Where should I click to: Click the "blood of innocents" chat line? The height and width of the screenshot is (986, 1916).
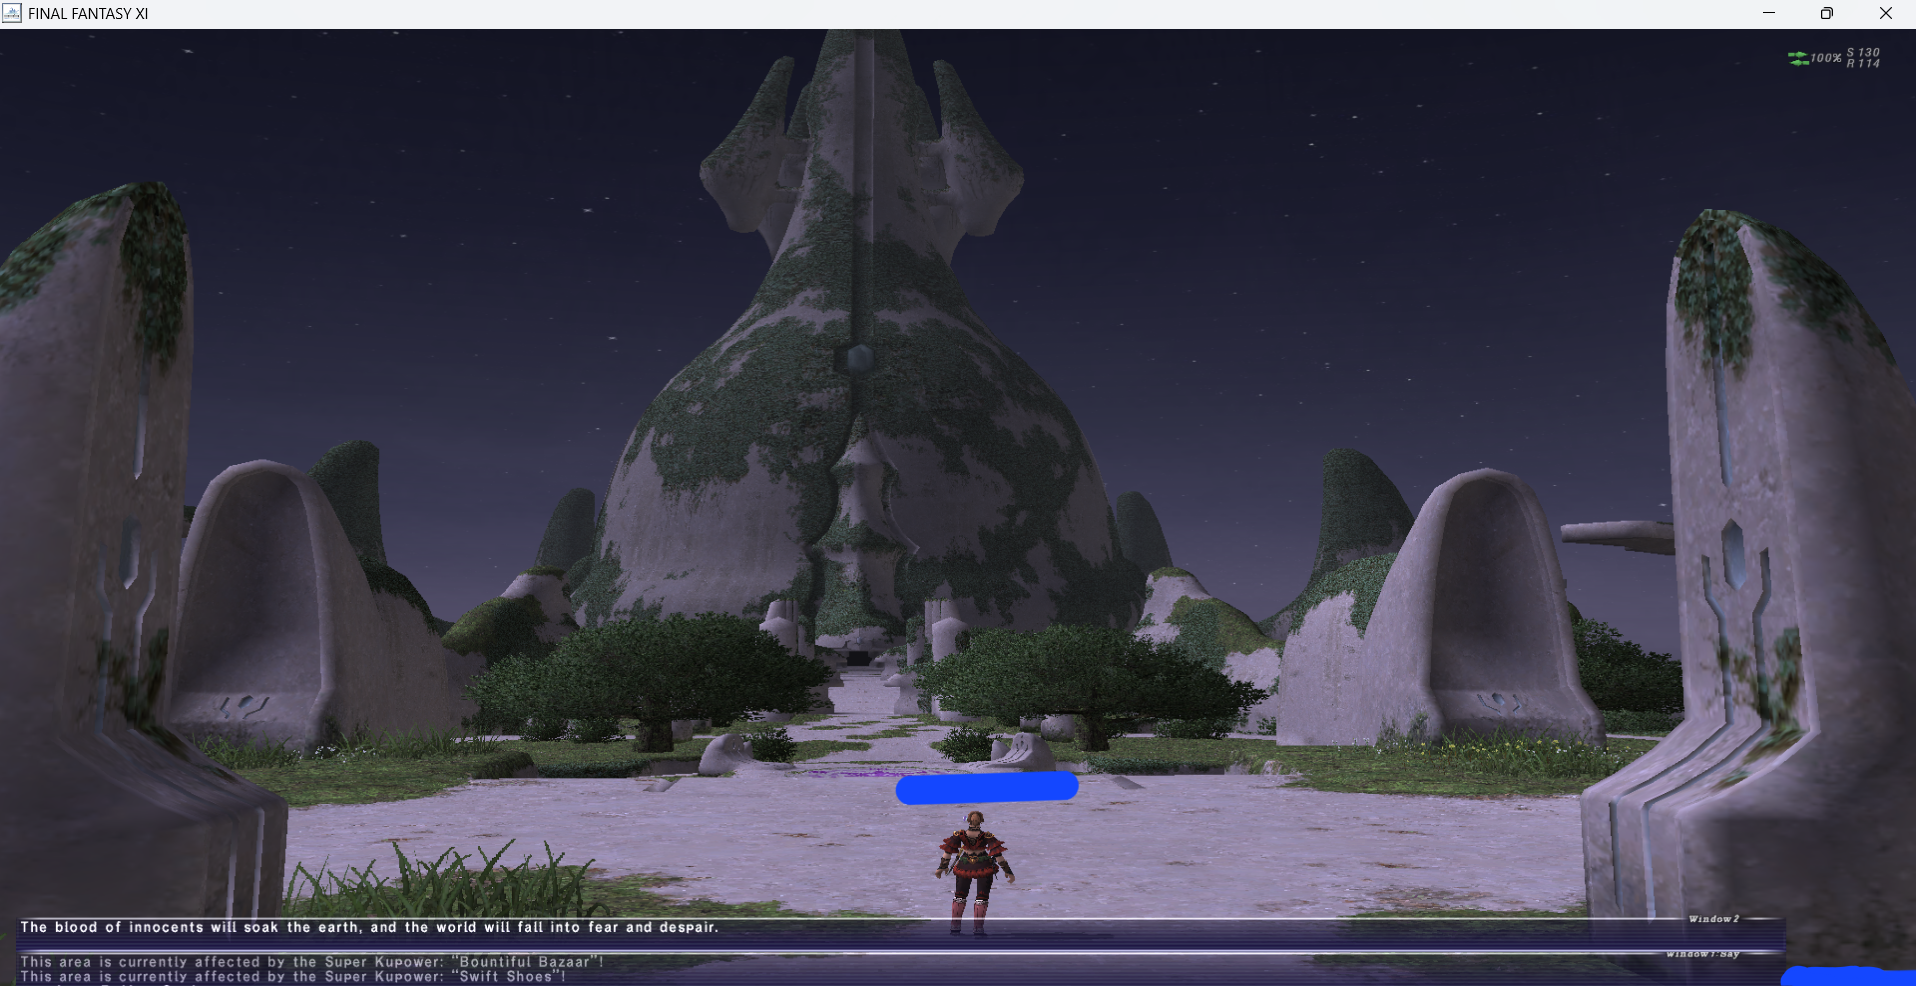[369, 927]
